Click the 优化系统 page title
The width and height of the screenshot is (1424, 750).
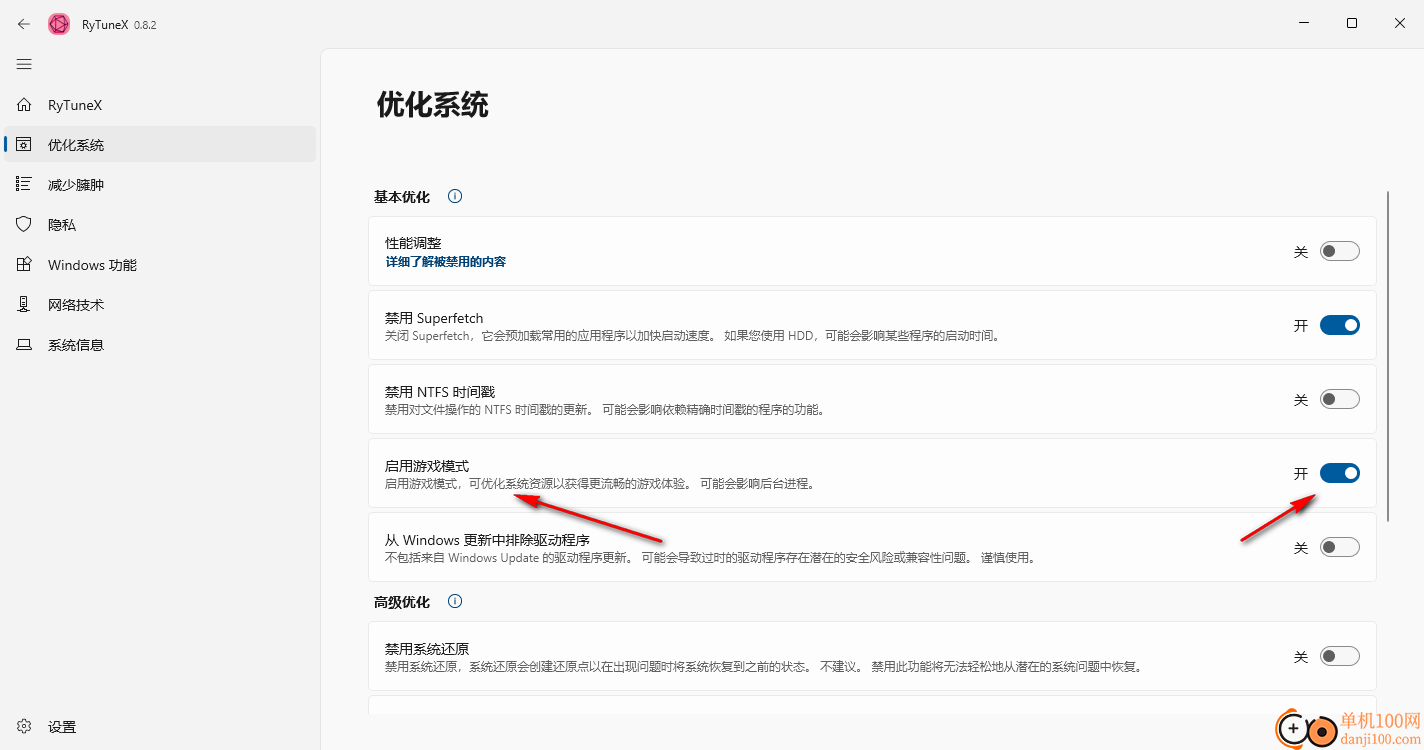(x=432, y=104)
